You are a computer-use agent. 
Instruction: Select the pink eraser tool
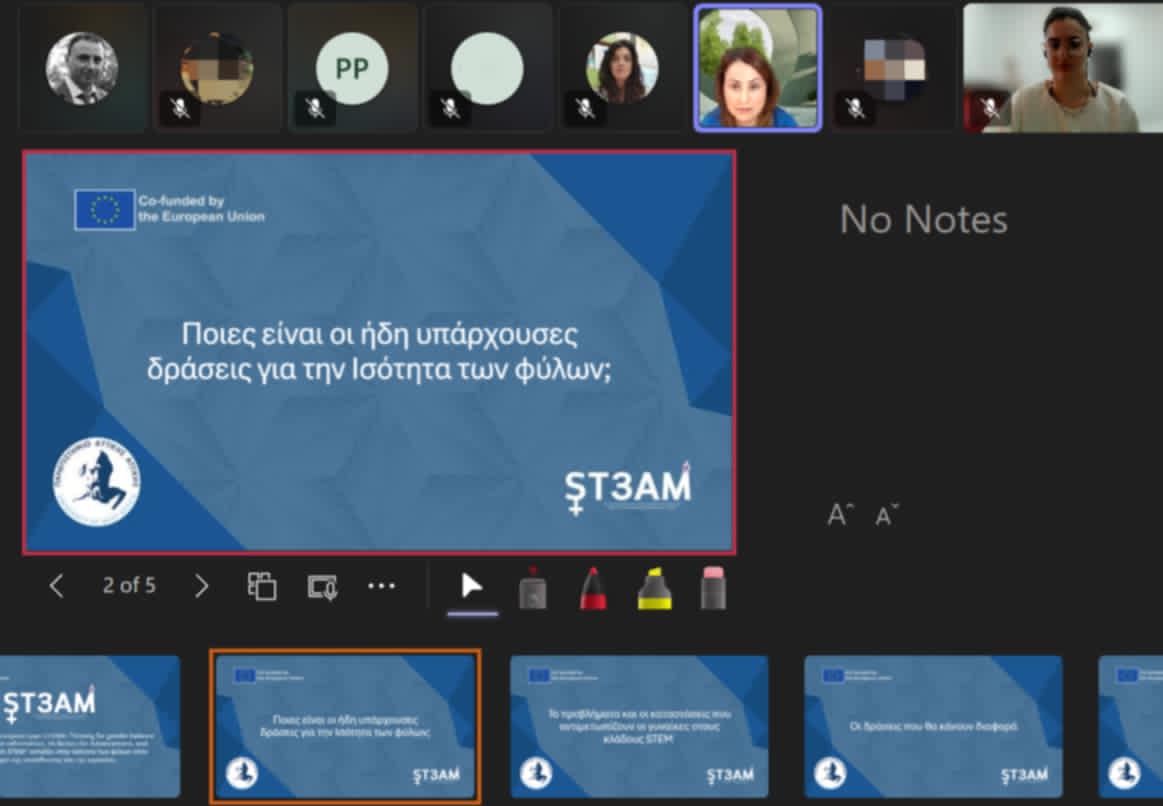[x=713, y=589]
